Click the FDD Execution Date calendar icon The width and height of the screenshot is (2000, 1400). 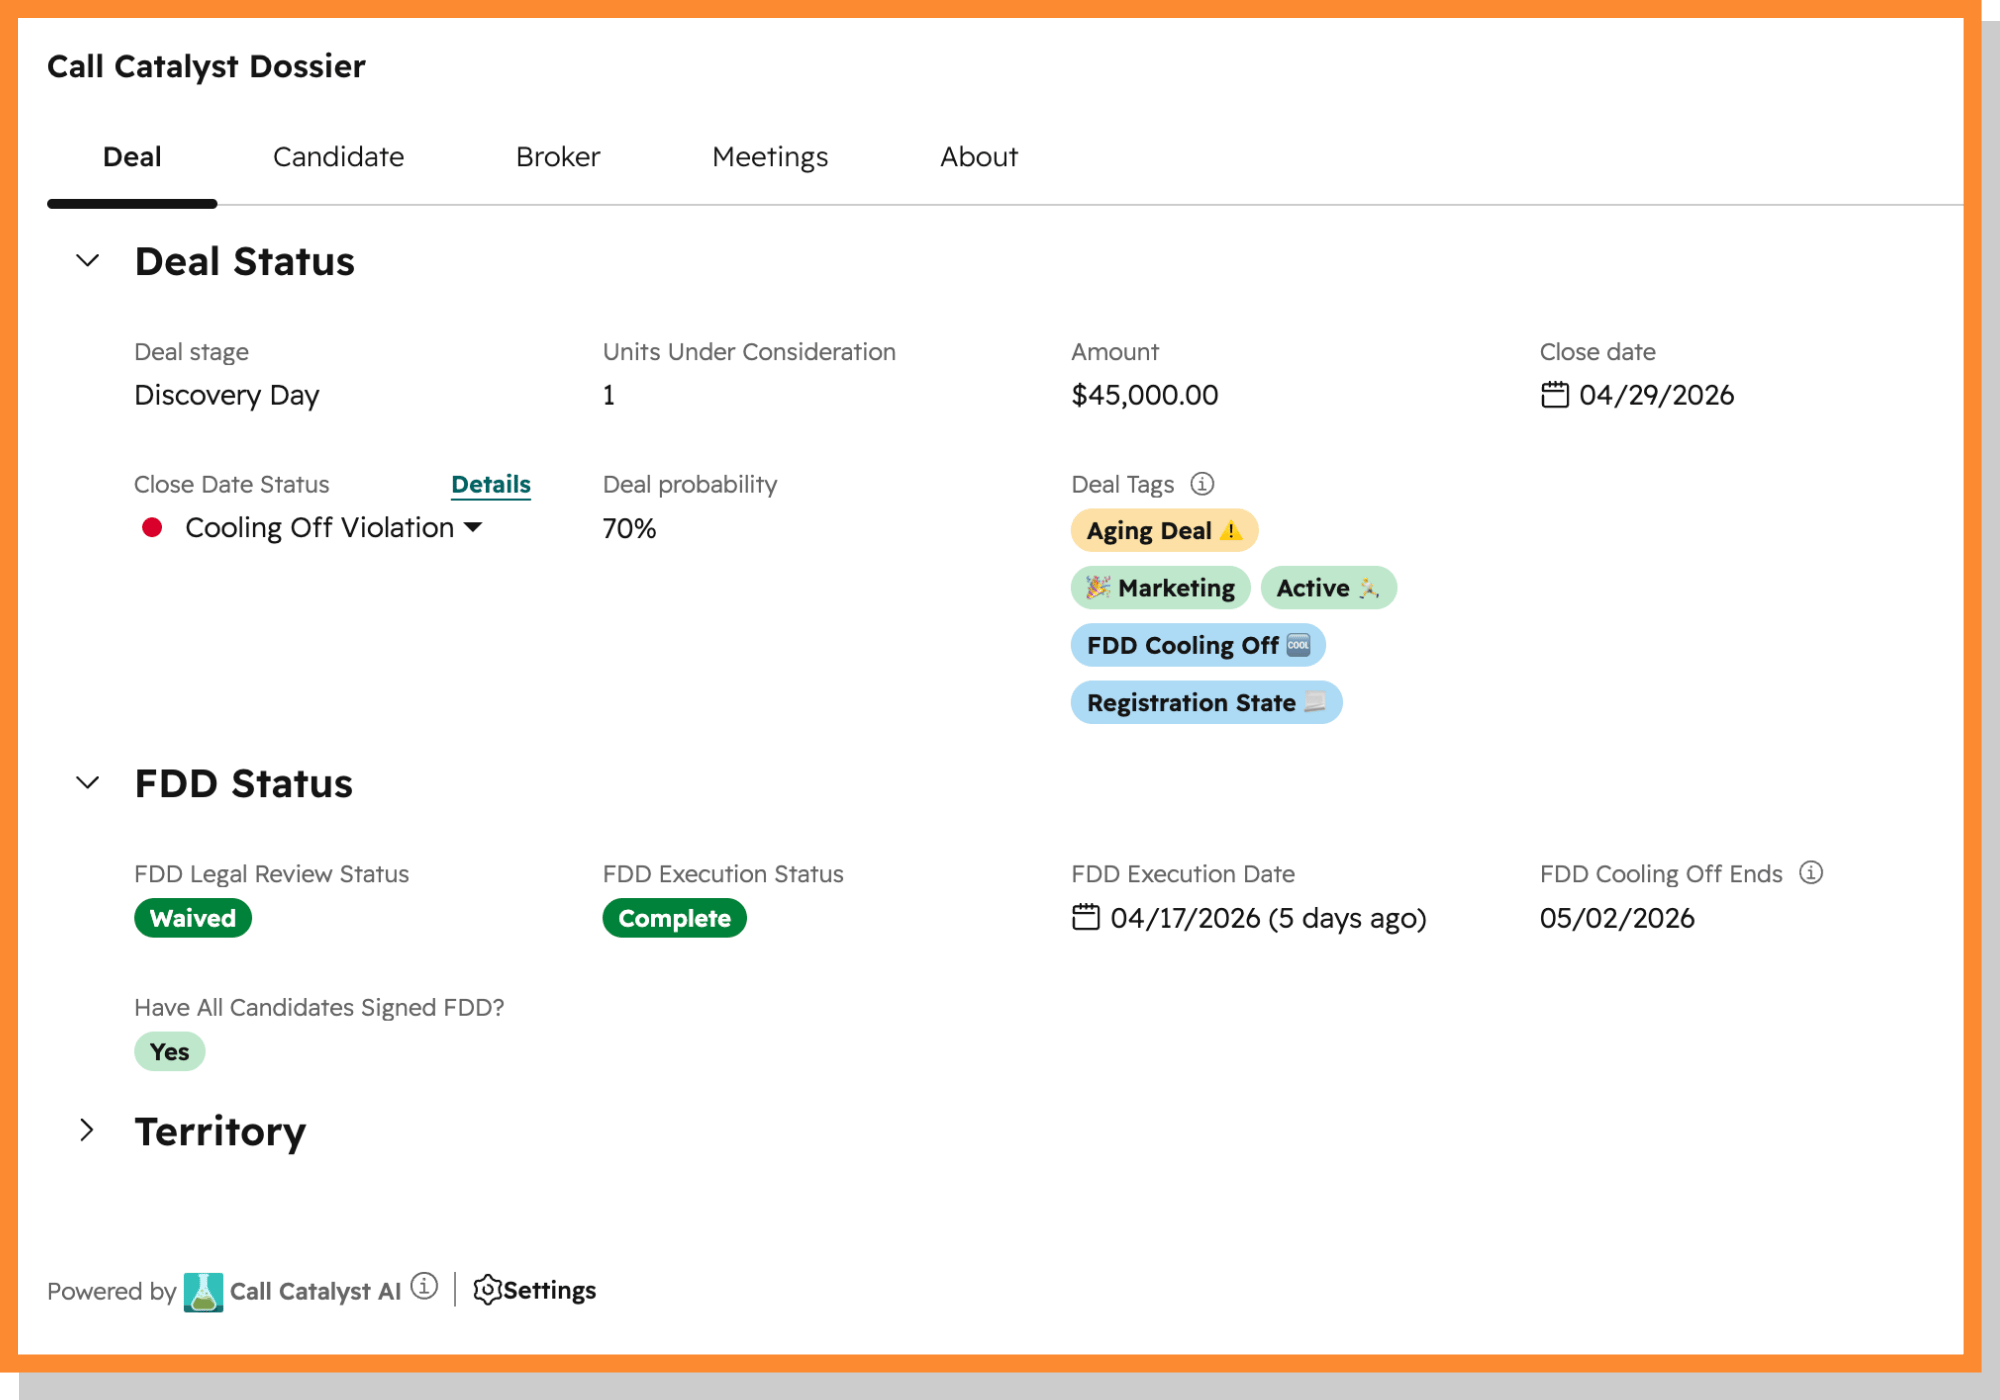coord(1085,917)
